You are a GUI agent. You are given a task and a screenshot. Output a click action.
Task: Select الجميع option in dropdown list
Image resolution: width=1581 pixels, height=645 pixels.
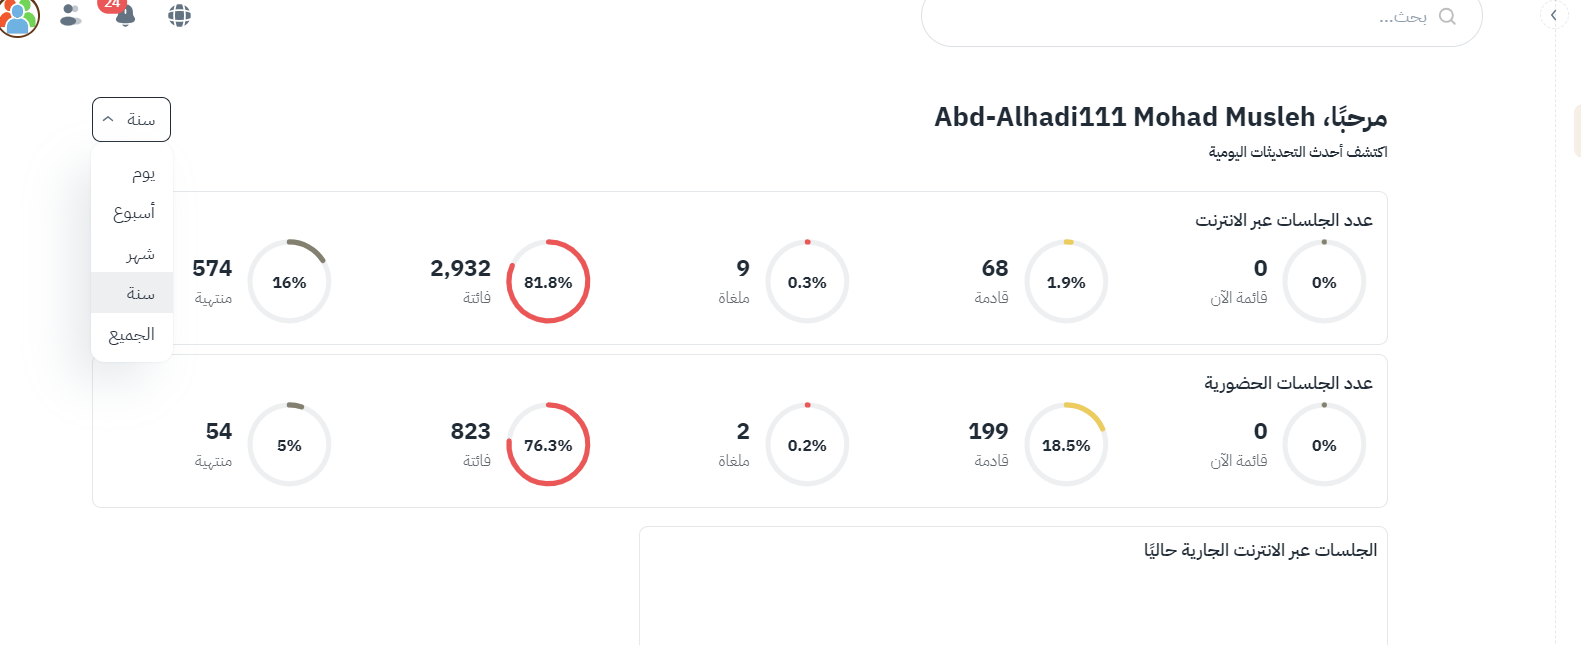pyautogui.click(x=132, y=334)
